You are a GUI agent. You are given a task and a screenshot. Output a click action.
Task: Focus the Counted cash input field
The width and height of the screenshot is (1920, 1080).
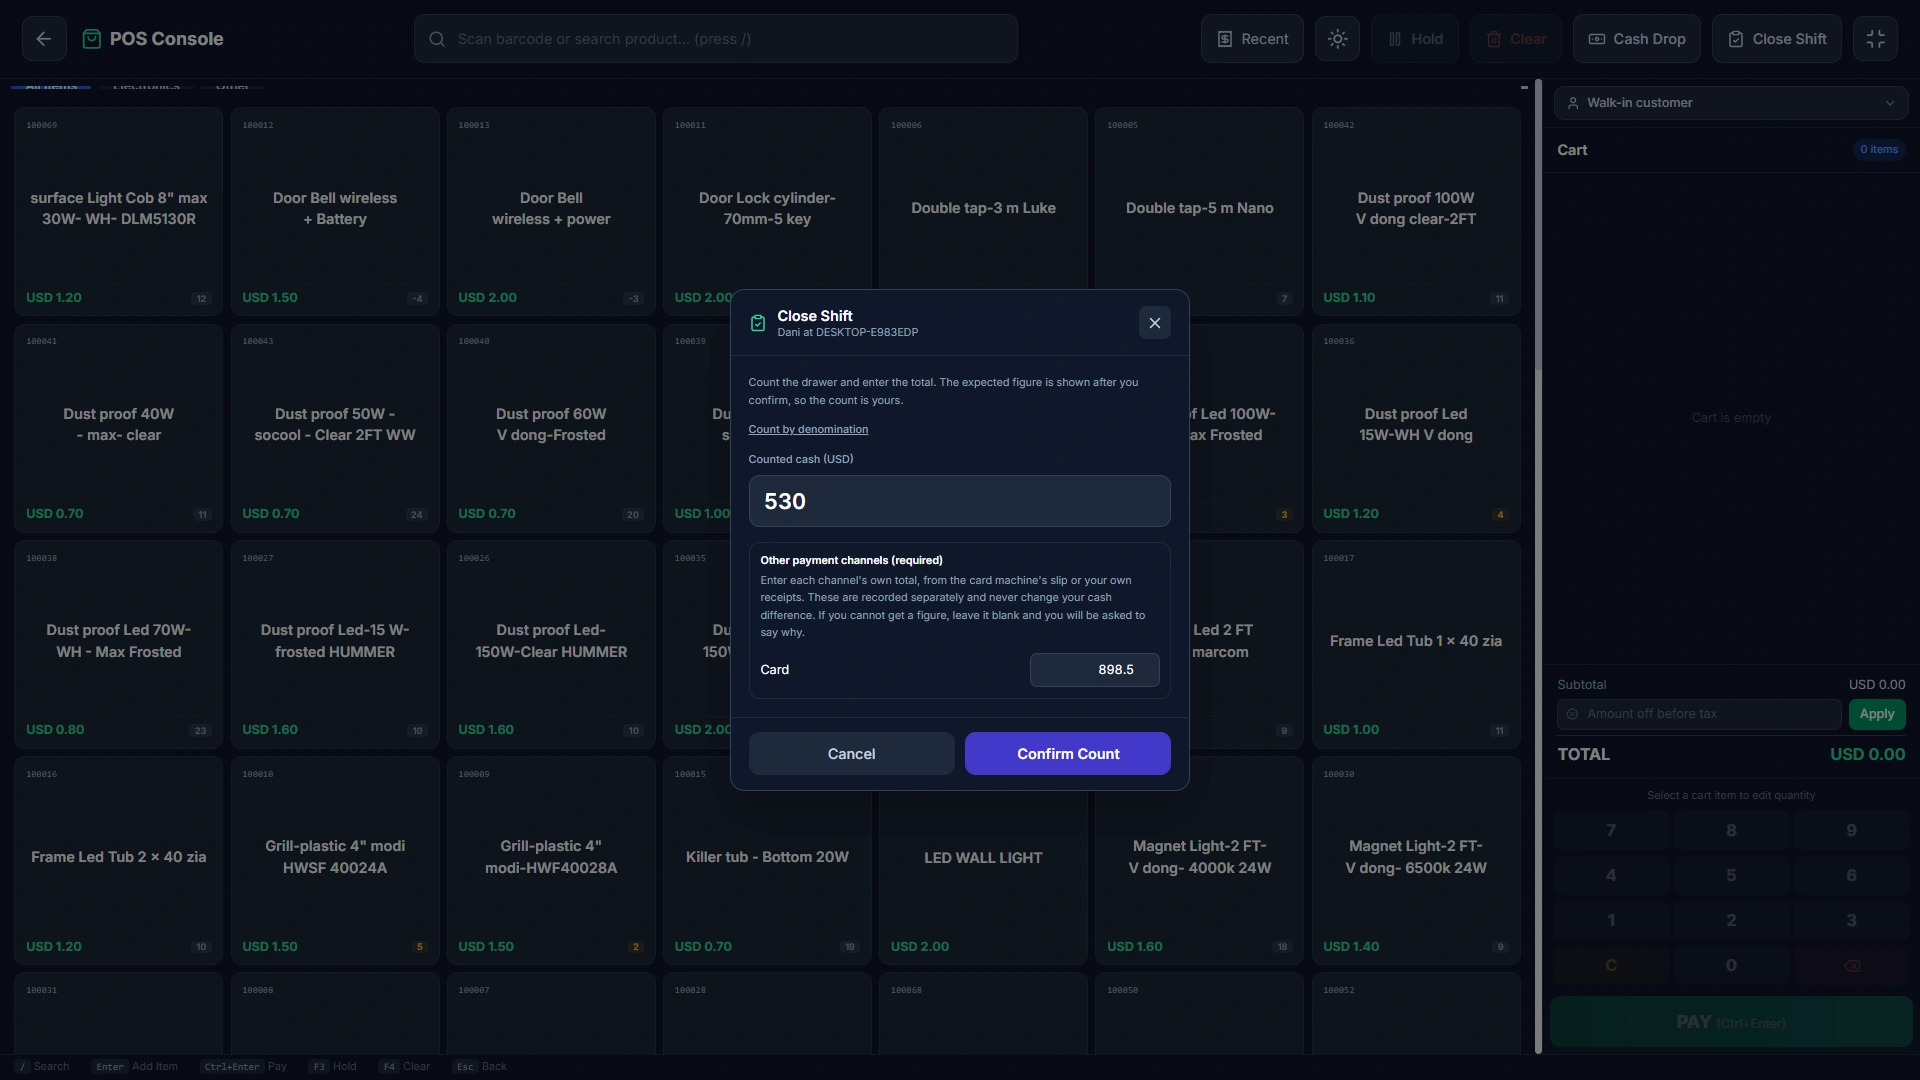point(959,501)
